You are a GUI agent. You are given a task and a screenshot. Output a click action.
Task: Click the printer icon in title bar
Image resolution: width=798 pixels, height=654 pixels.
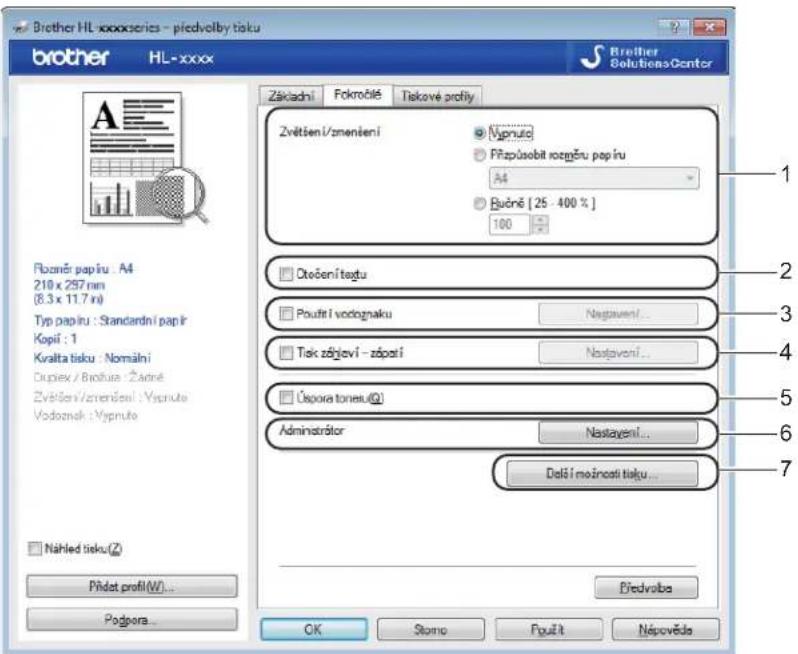point(21,27)
